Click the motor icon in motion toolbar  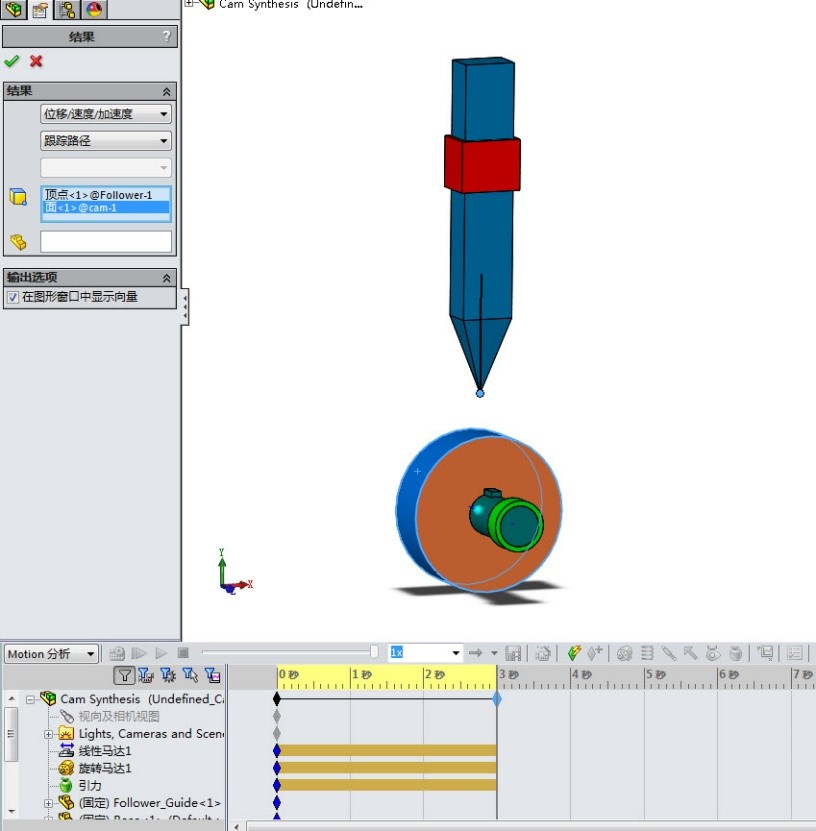click(624, 653)
